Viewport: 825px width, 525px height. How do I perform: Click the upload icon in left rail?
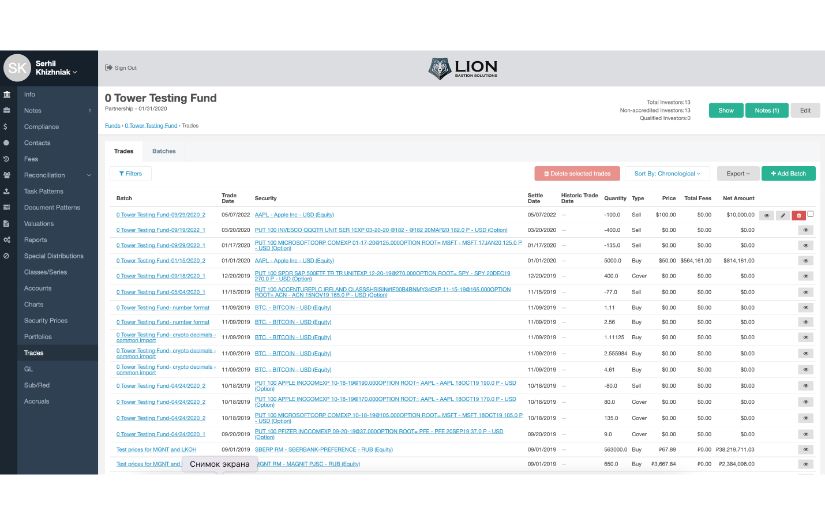coord(6,191)
